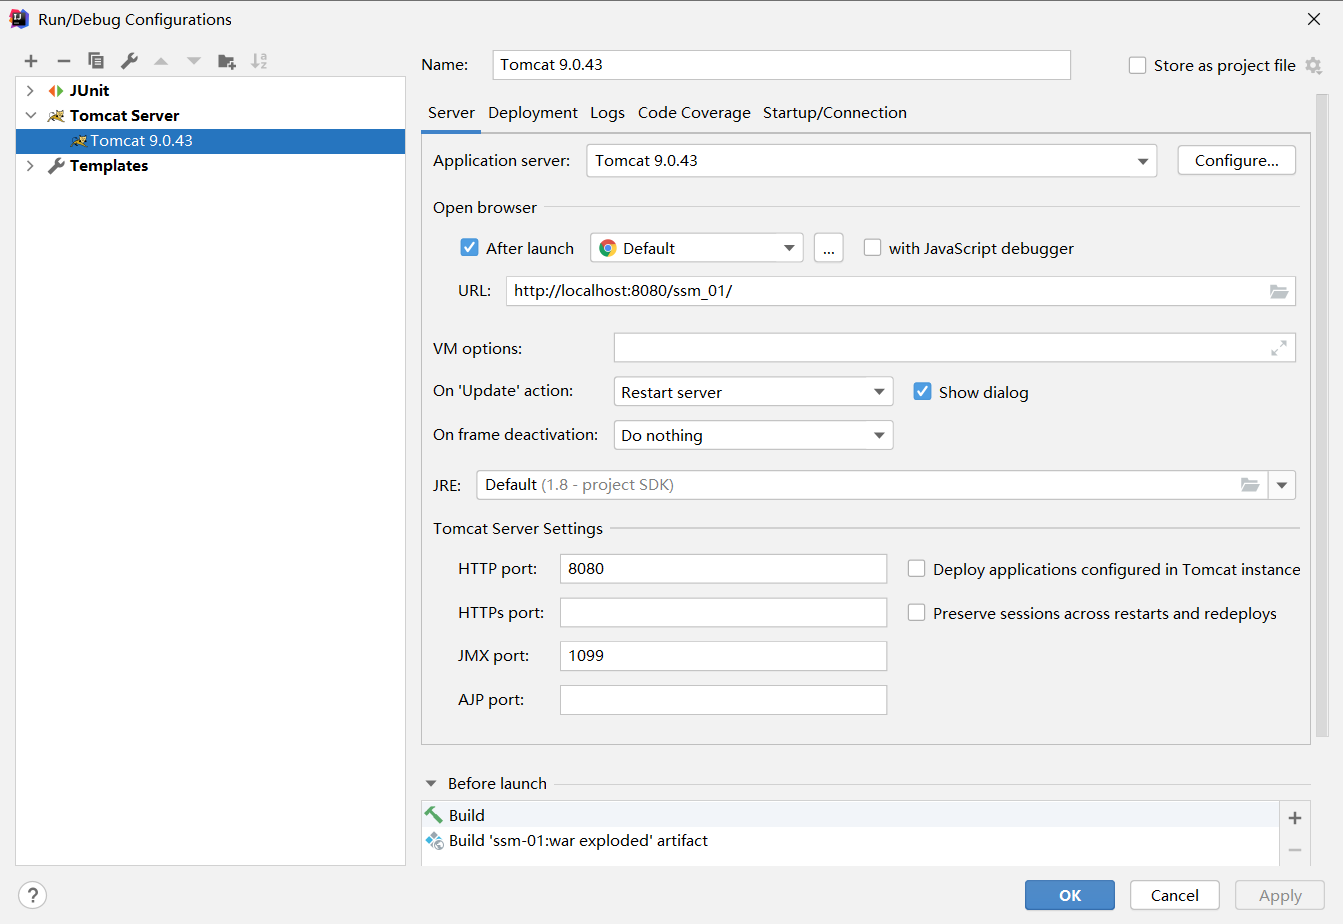The image size is (1343, 924).
Task: Move configuration down with the arrow icon
Action: [194, 61]
